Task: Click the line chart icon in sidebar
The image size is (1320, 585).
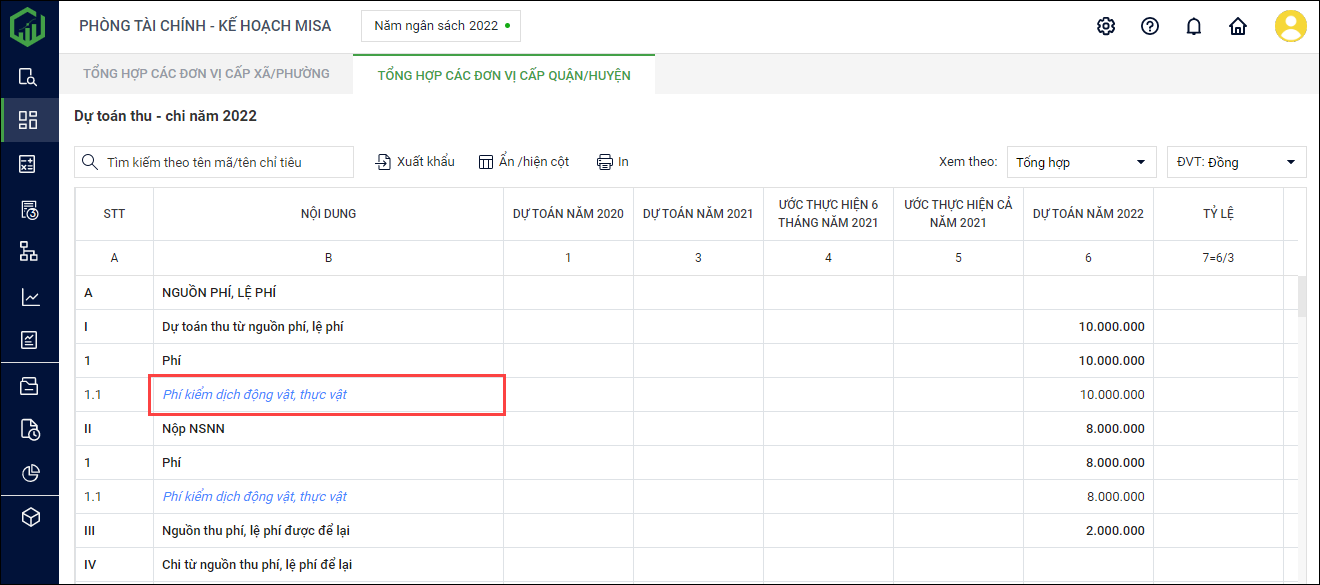Action: tap(29, 297)
